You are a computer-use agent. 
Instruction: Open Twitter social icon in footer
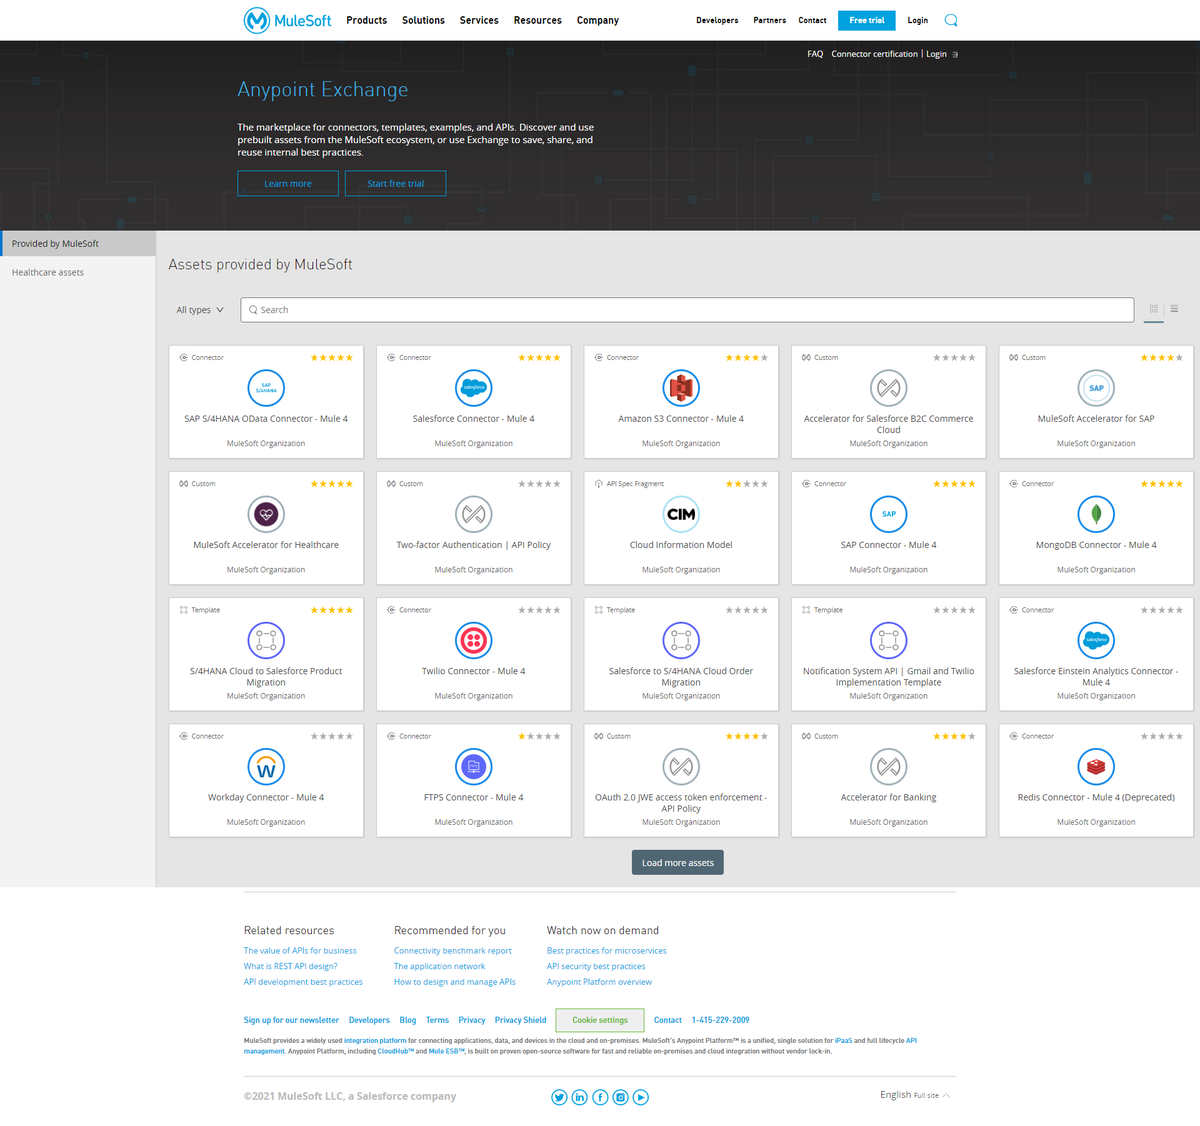559,1097
